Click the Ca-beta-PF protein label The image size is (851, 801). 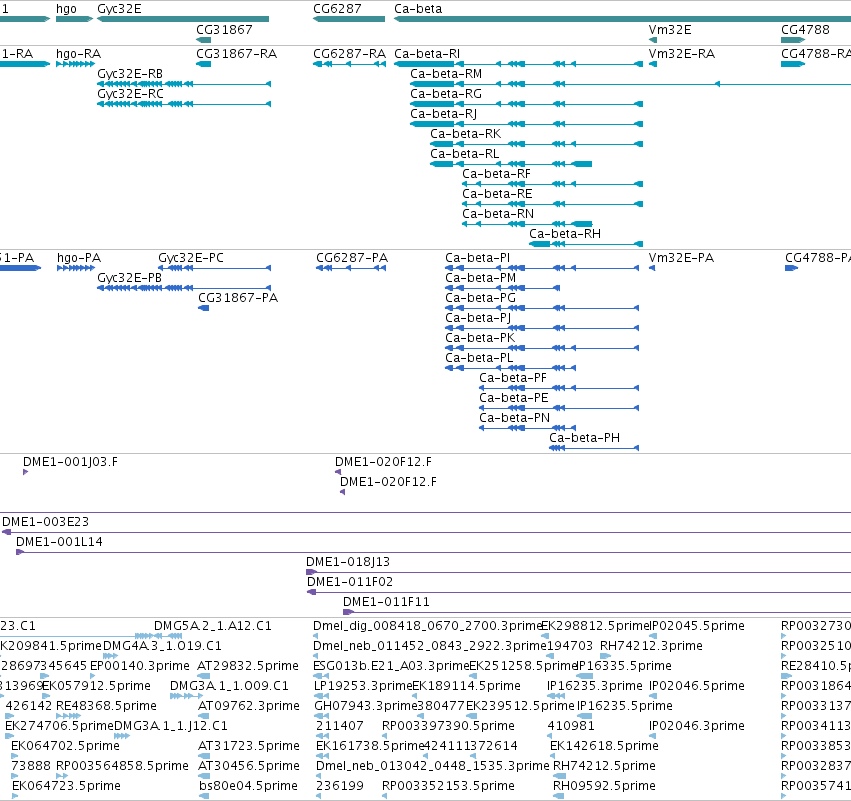(x=513, y=378)
